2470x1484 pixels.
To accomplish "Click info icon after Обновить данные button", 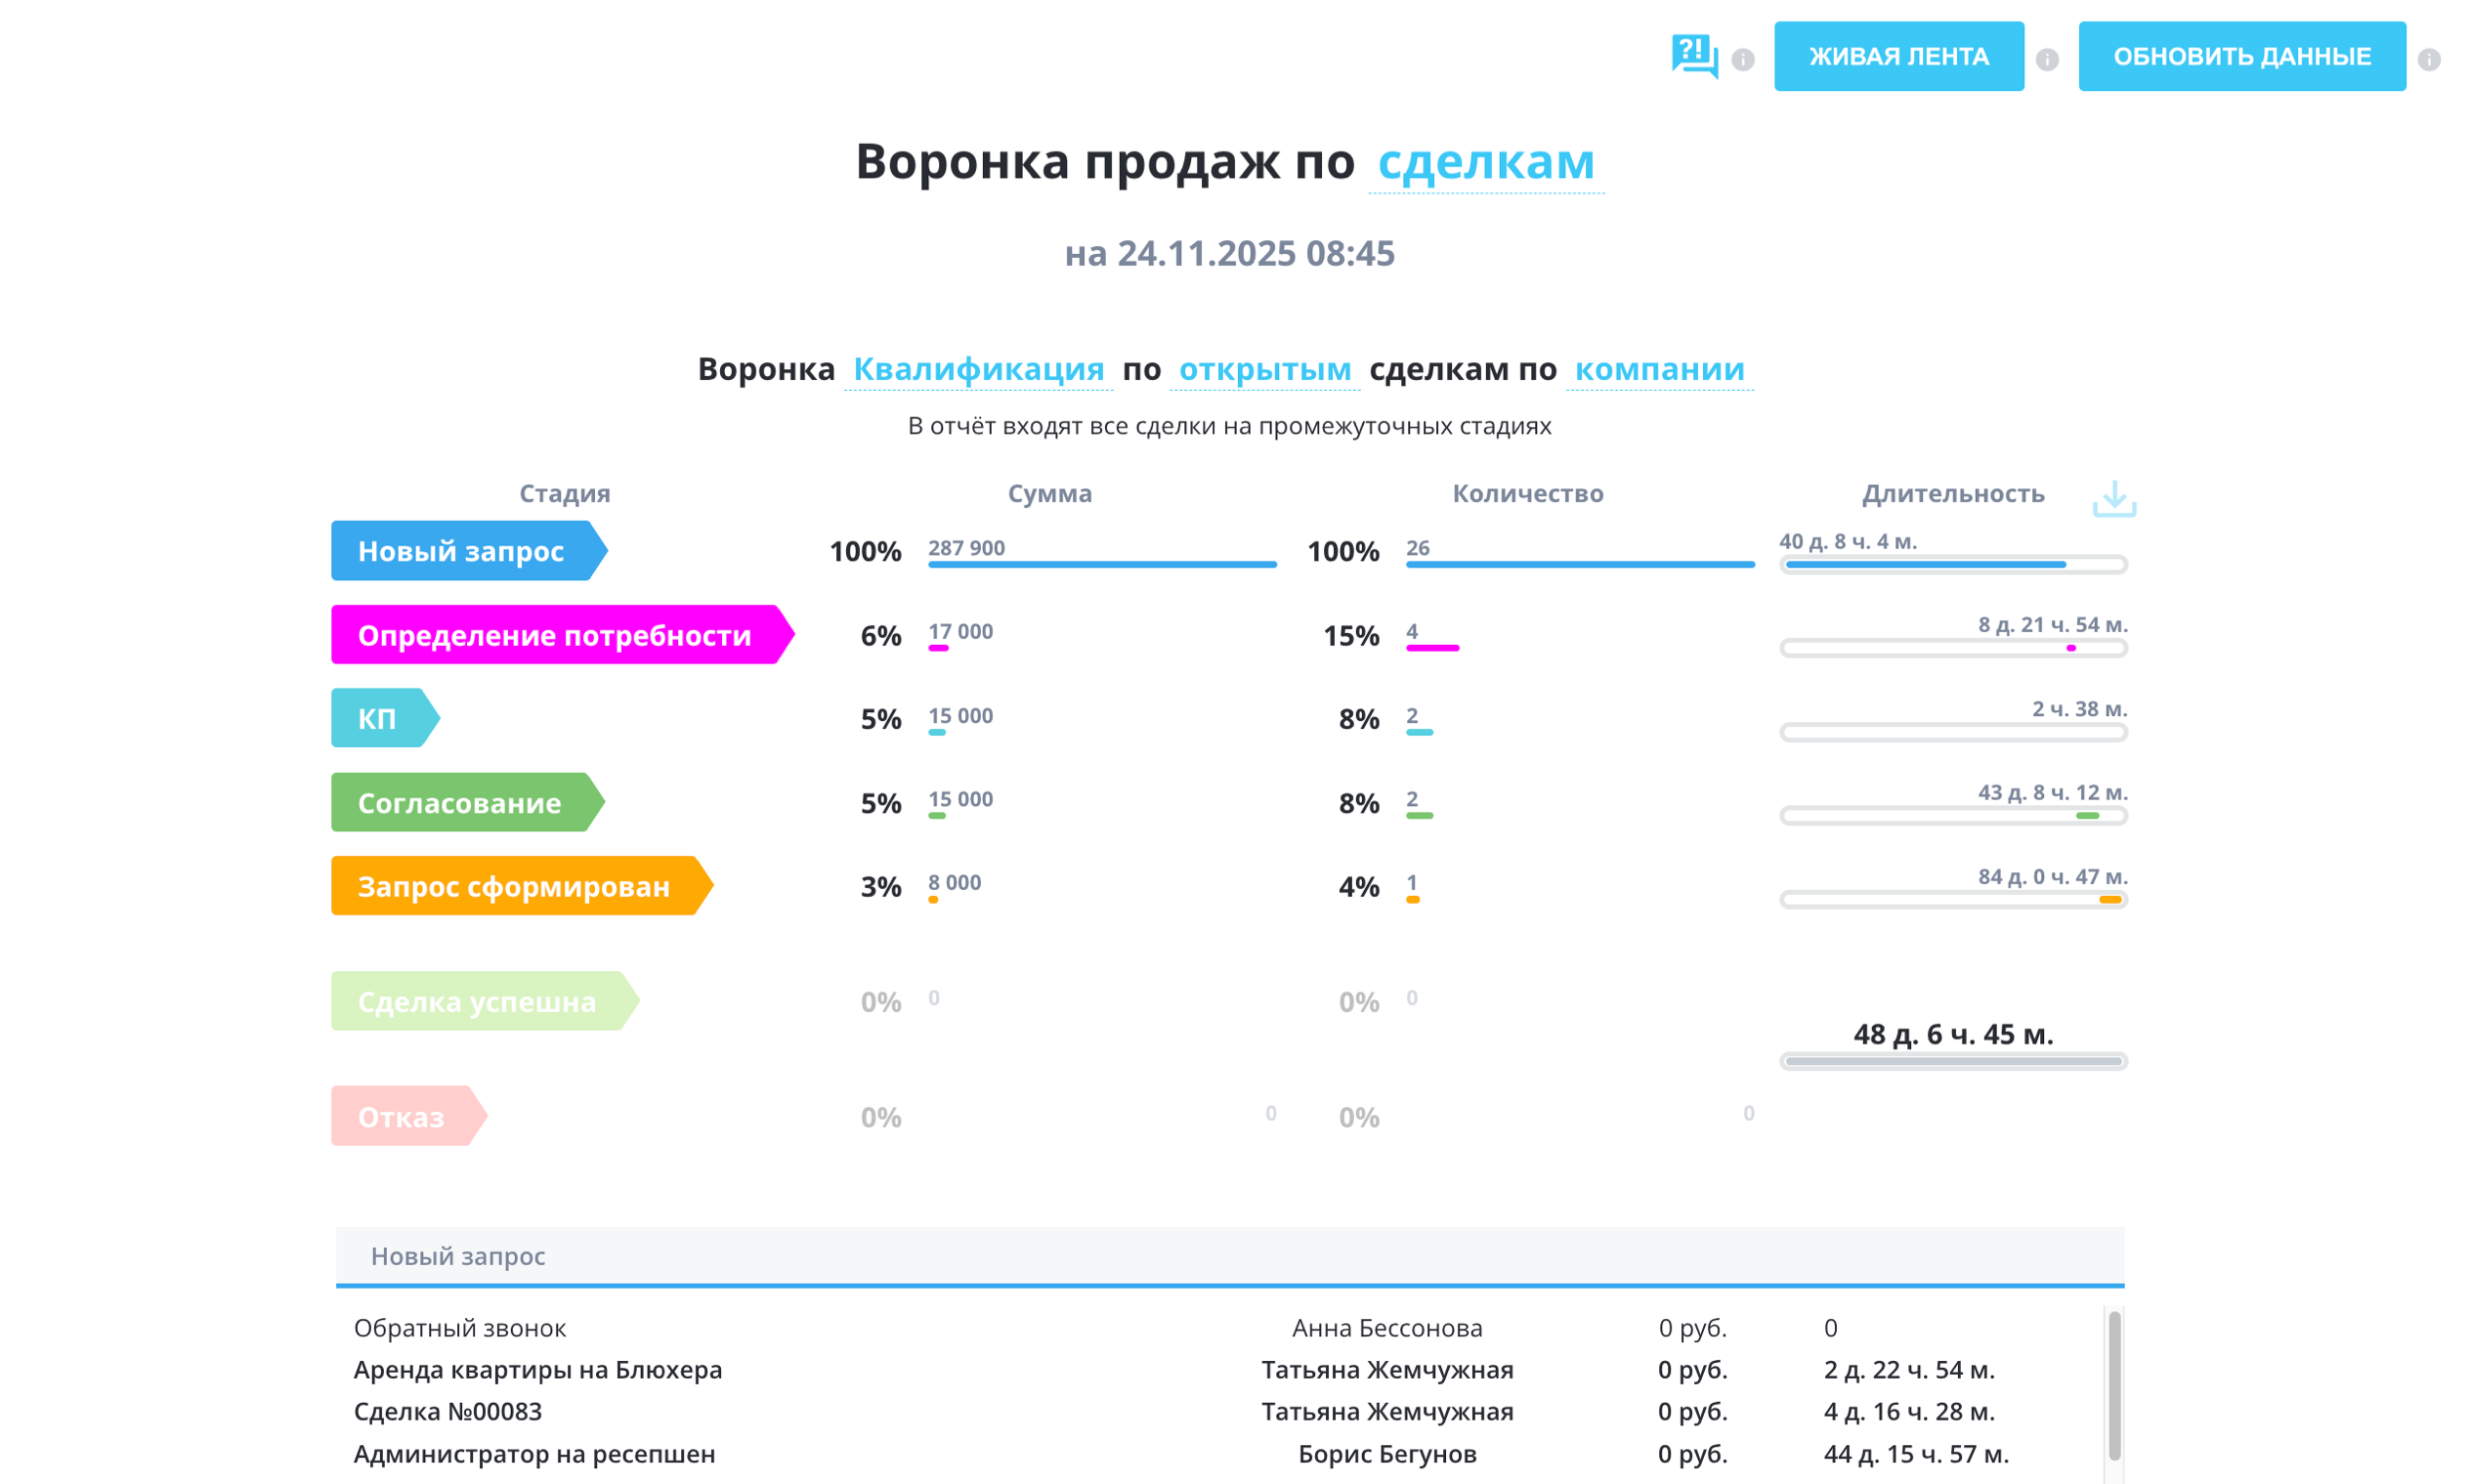I will tap(2429, 60).
